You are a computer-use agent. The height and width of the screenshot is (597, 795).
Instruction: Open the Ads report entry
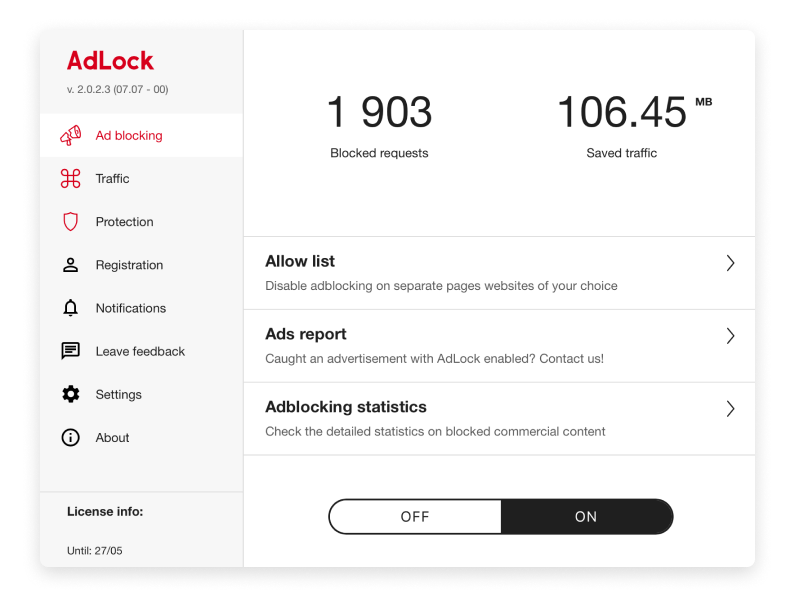pyautogui.click(x=306, y=334)
